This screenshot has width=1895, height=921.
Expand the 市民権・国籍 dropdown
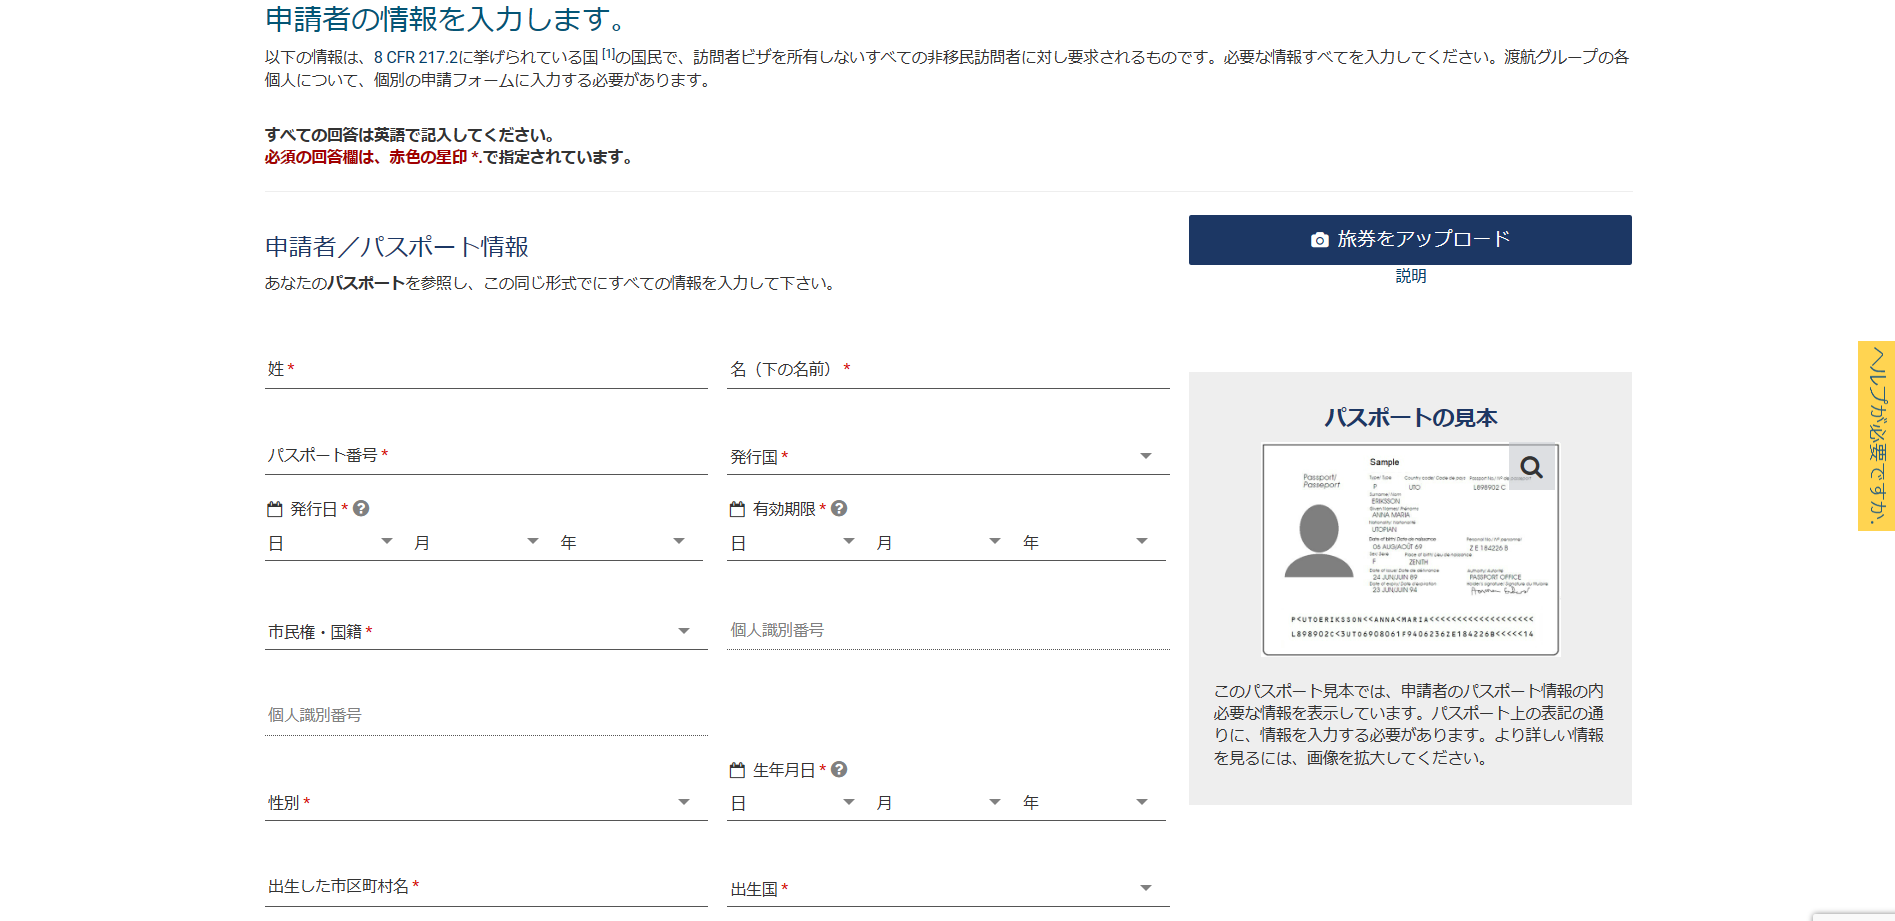tap(485, 632)
